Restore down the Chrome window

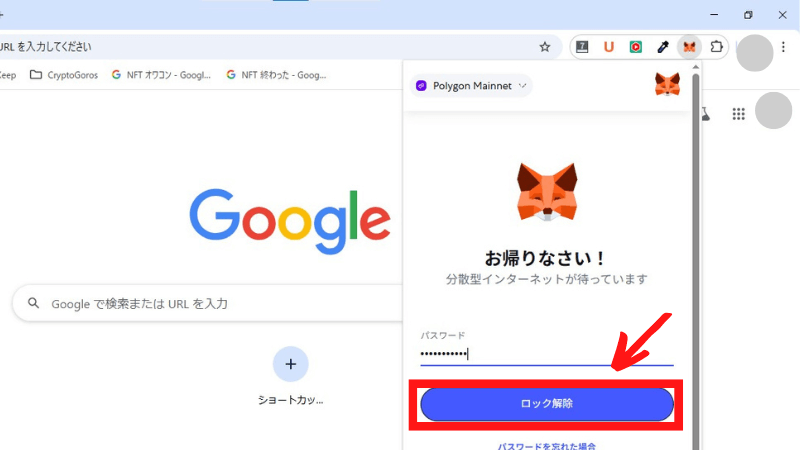748,15
